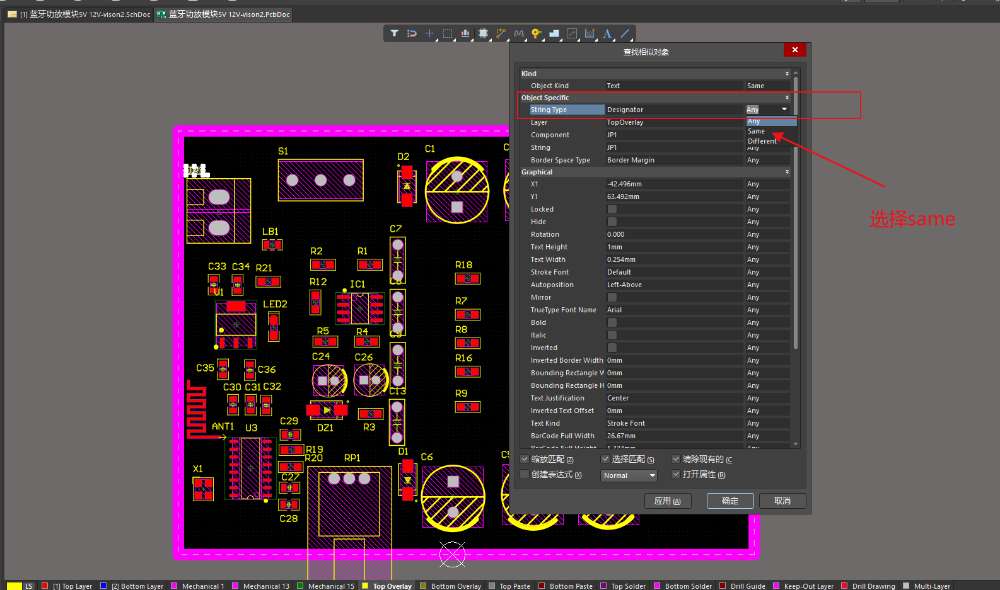The image size is (1000, 590).
Task: Select the Keep-Out Layer tab
Action: pos(808,586)
